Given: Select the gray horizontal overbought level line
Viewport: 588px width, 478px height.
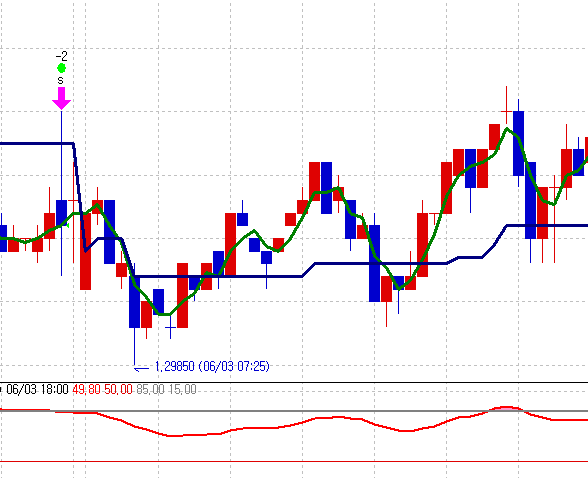Looking at the screenshot, I should pyautogui.click(x=294, y=411).
